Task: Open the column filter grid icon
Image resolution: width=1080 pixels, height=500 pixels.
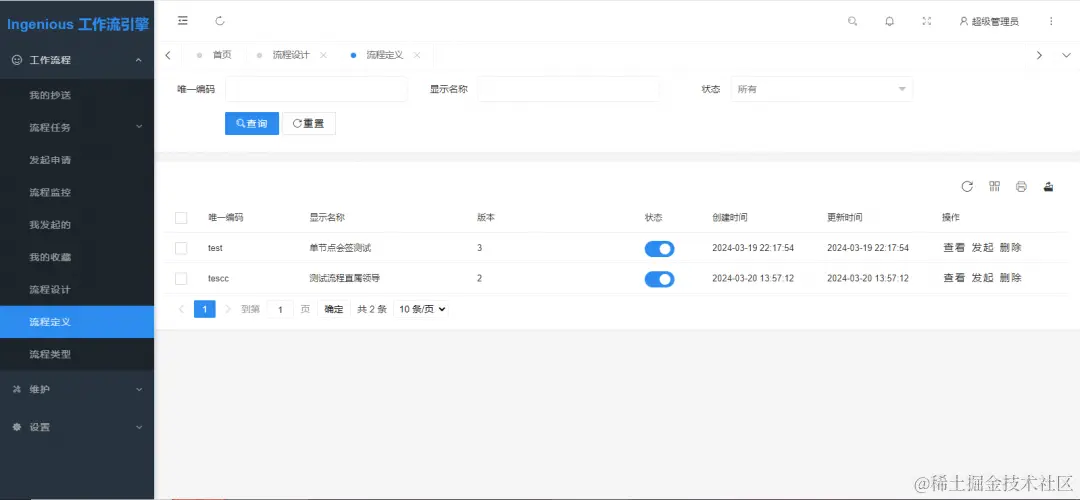Action: (x=994, y=187)
